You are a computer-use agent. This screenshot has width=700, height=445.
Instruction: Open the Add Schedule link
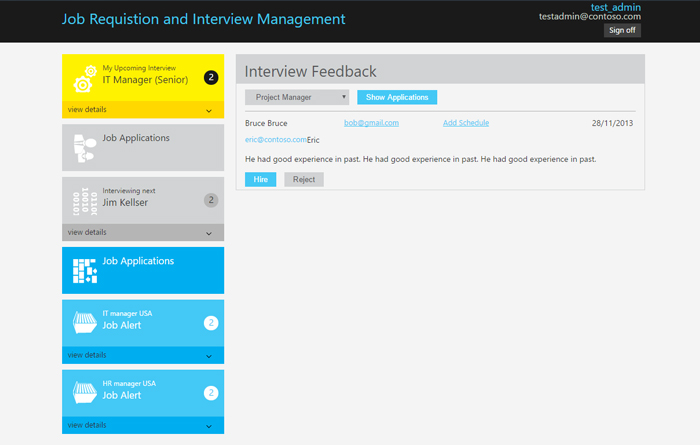[466, 123]
